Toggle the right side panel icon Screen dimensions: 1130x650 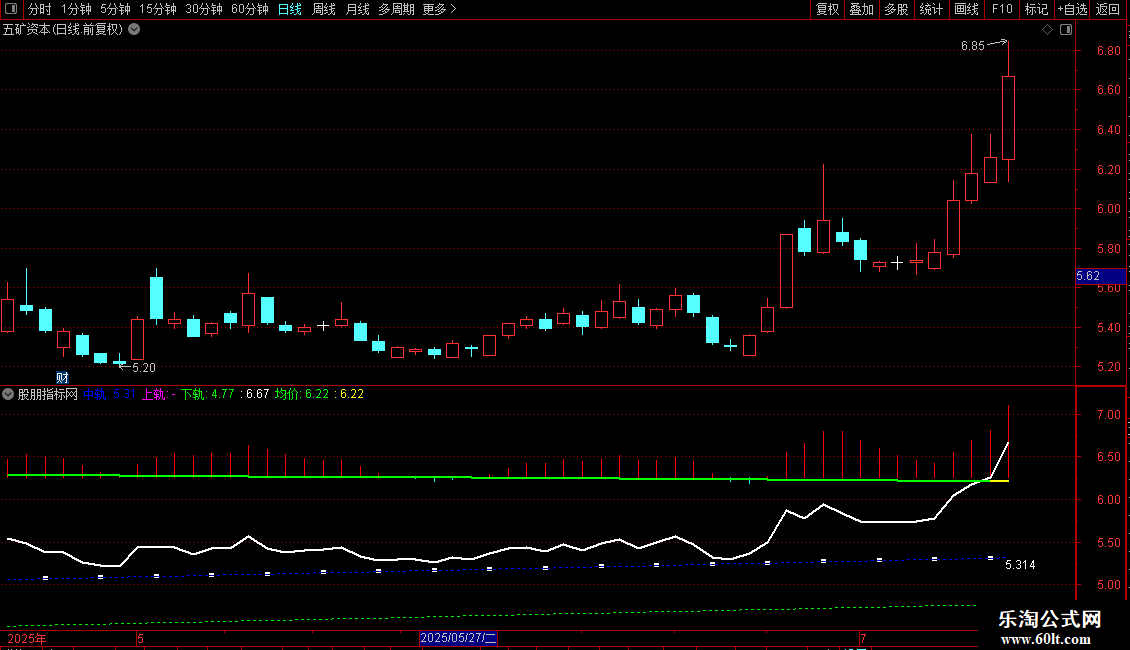(1066, 30)
